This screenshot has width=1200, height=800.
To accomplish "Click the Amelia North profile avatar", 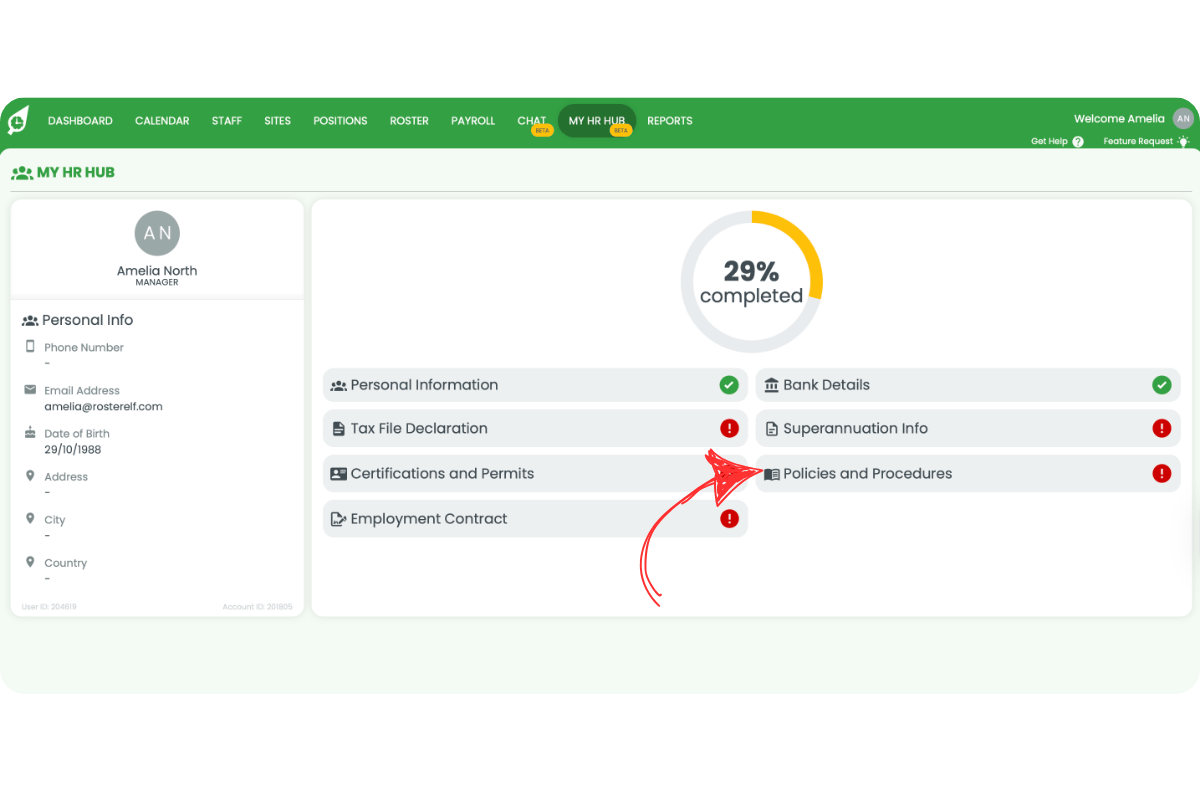I will pyautogui.click(x=157, y=233).
